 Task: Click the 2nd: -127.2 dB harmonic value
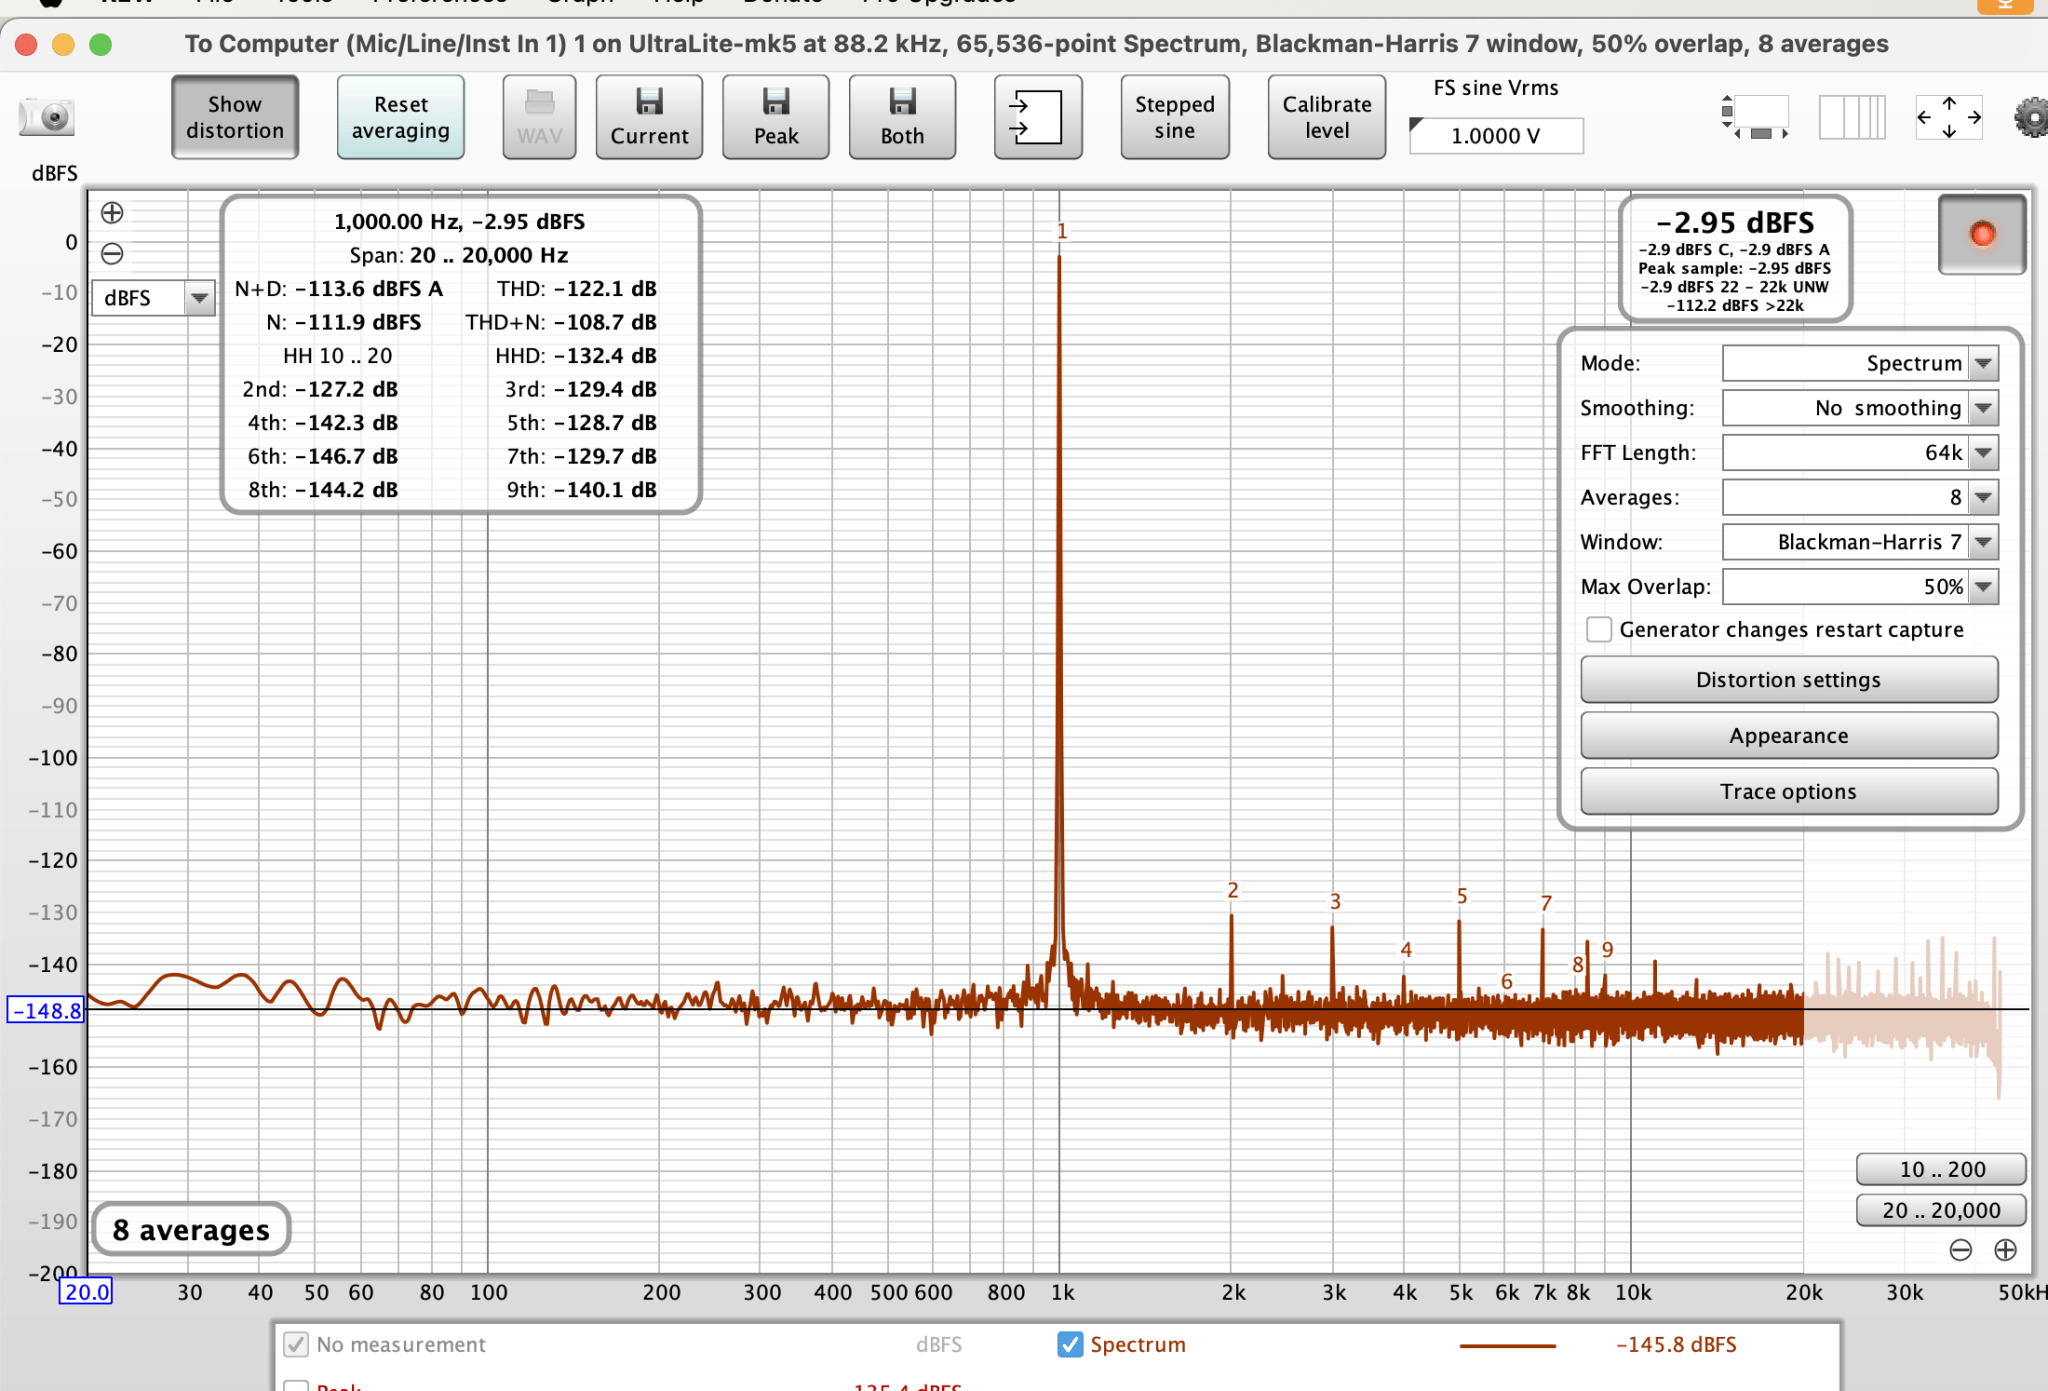pyautogui.click(x=320, y=389)
